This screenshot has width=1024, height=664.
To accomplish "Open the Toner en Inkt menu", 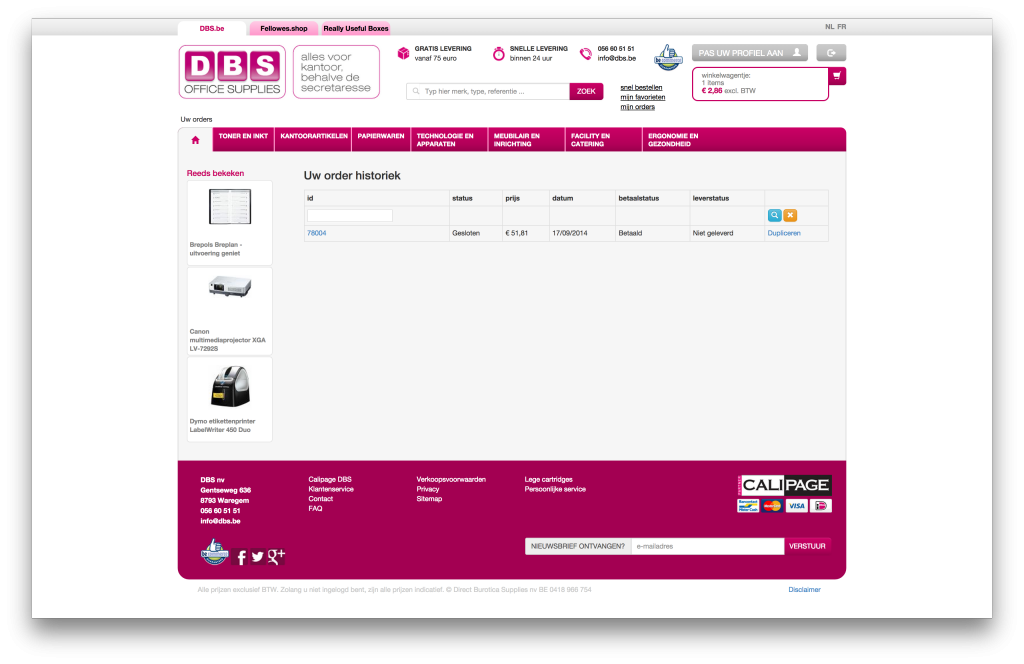I will point(243,136).
